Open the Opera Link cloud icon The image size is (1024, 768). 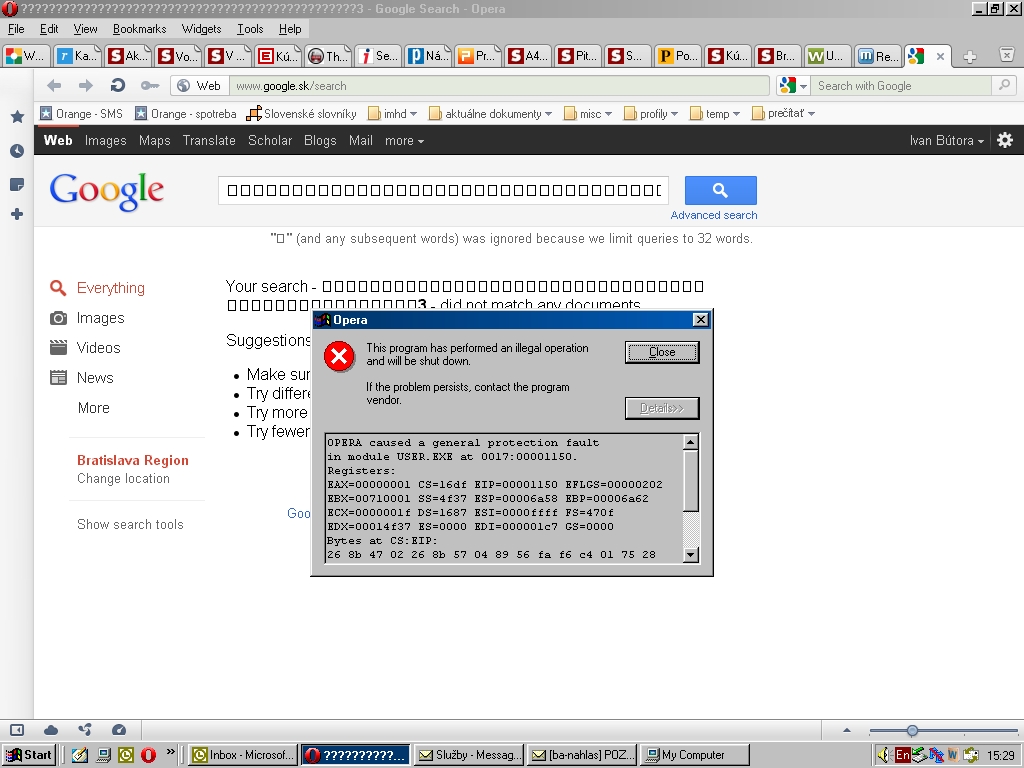51,730
